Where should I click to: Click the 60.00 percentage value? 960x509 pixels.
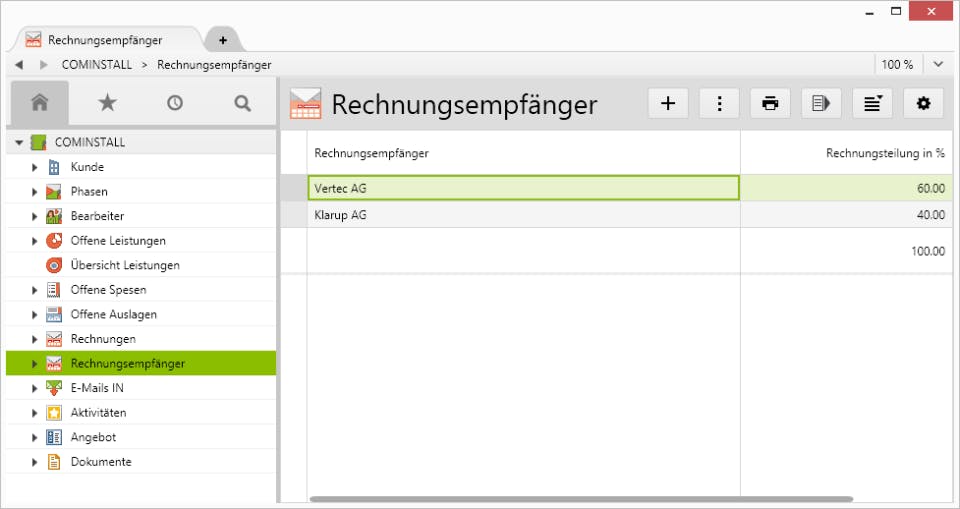click(931, 189)
